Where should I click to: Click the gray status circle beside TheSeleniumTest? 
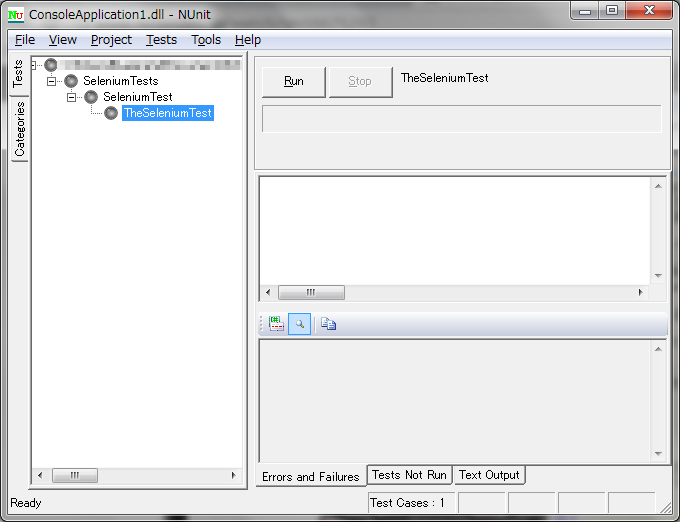coord(111,113)
